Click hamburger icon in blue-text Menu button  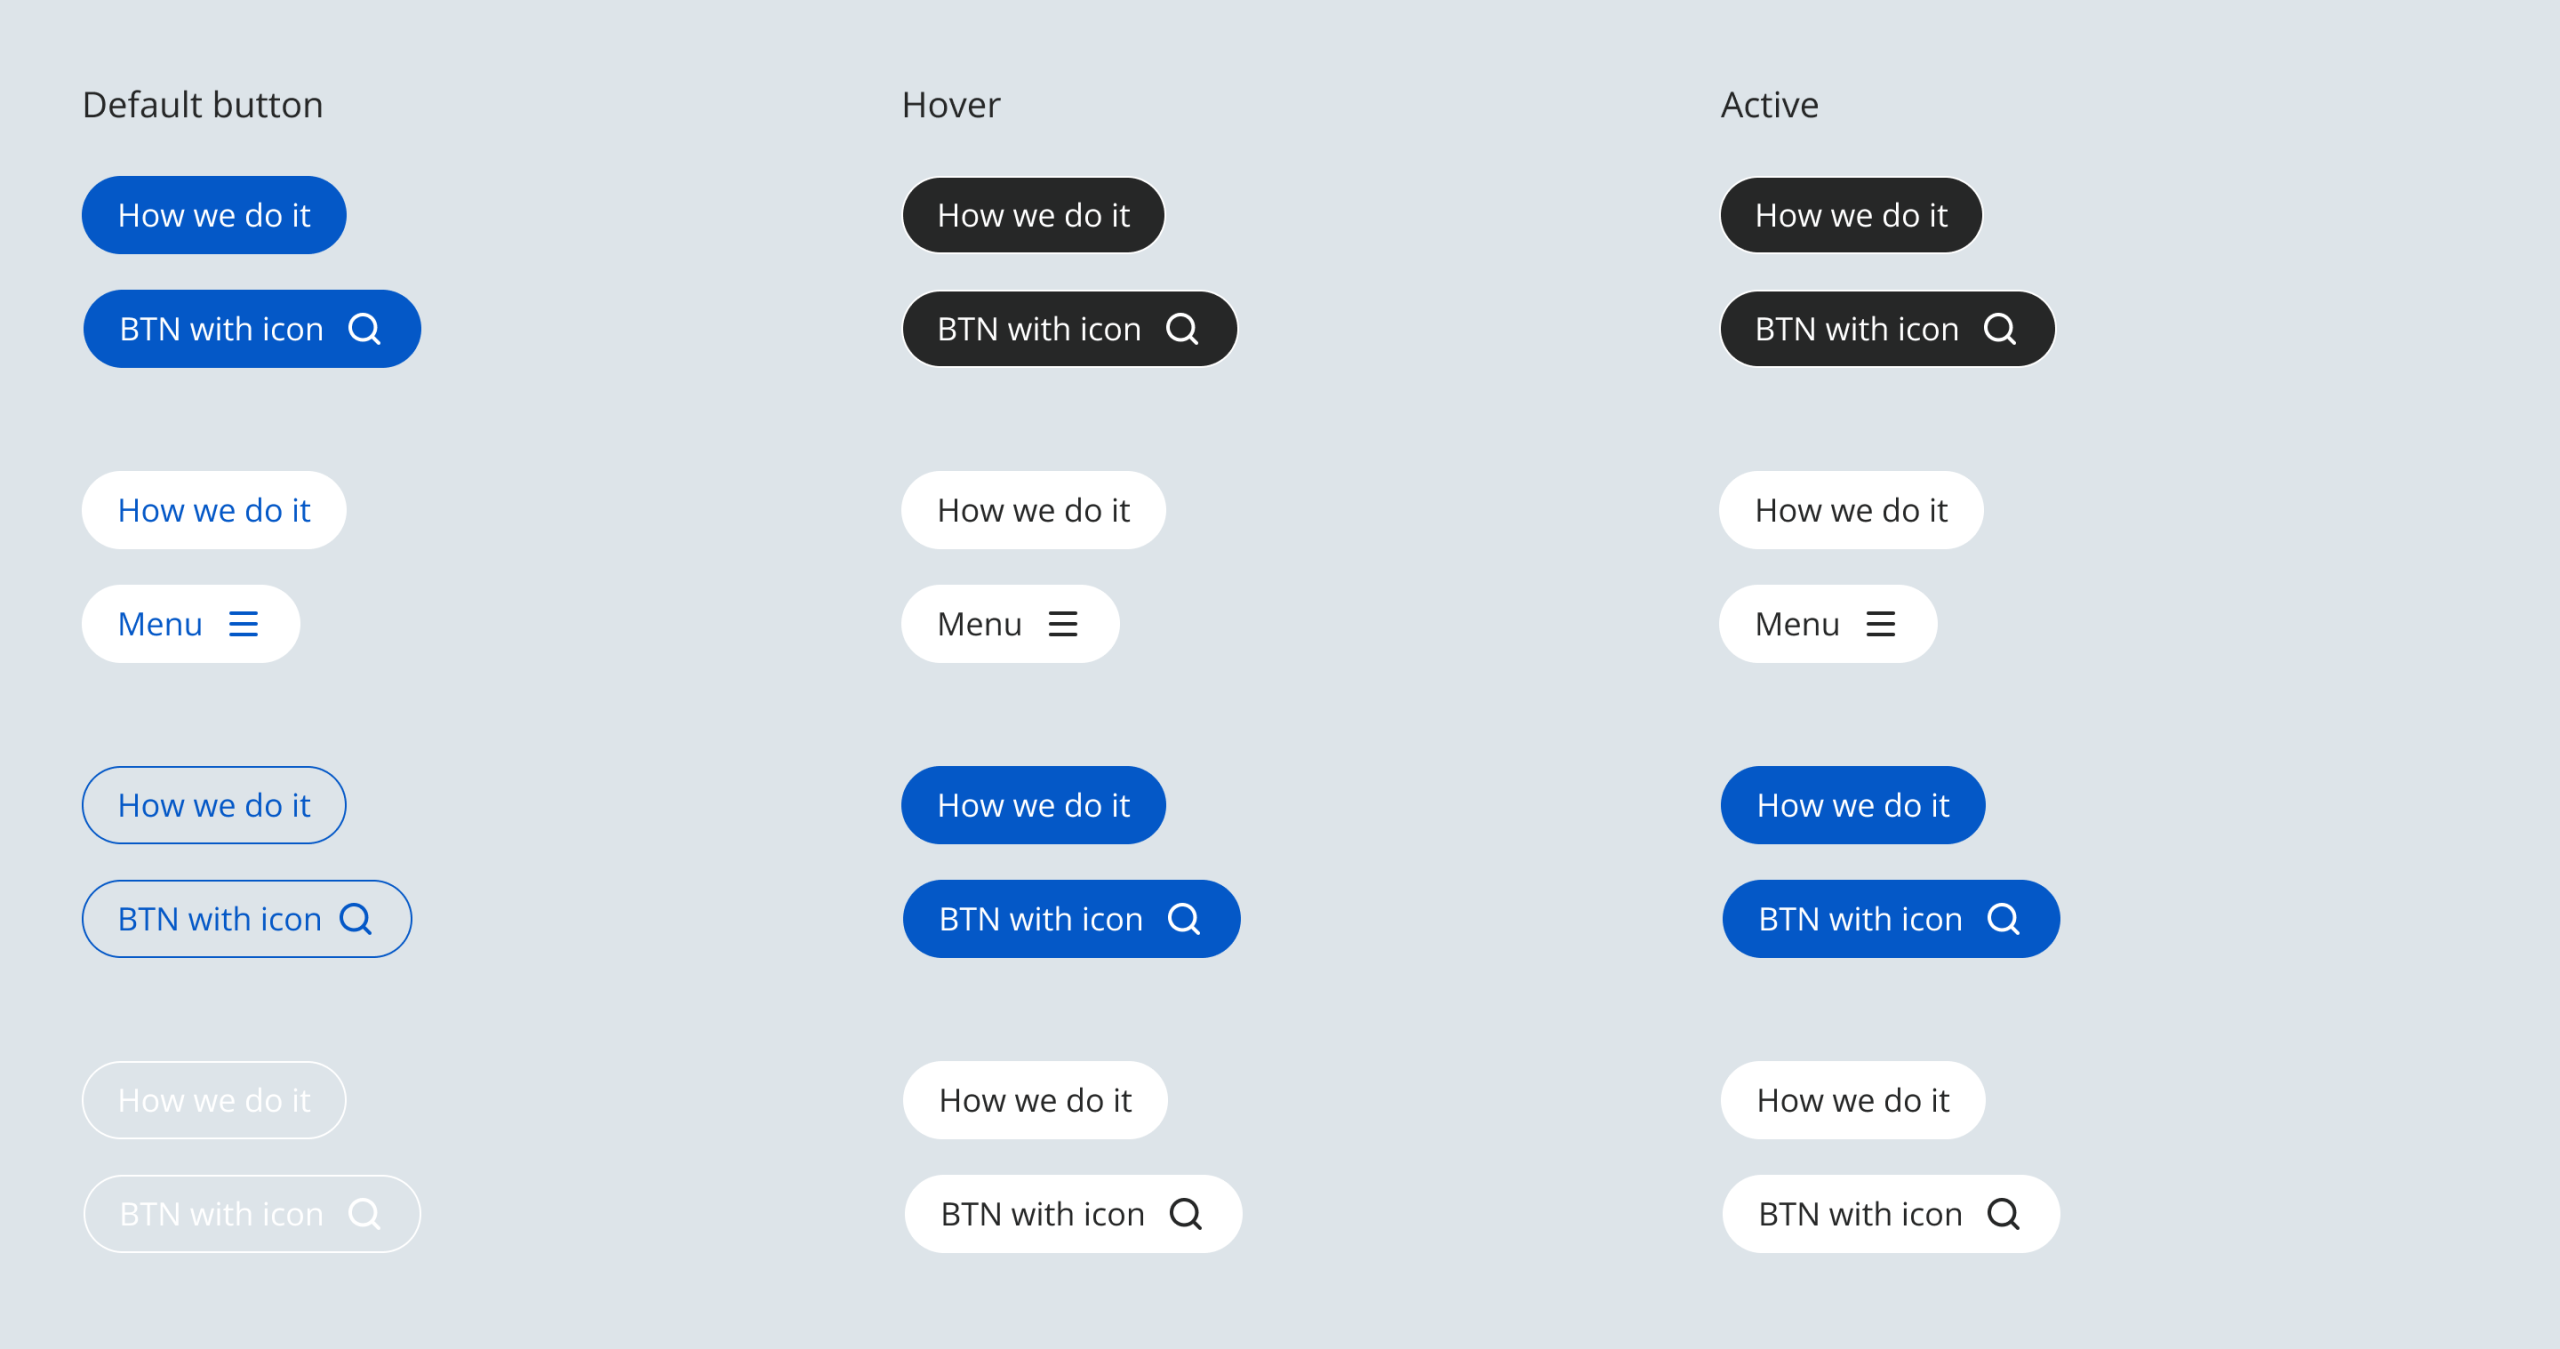click(x=243, y=624)
